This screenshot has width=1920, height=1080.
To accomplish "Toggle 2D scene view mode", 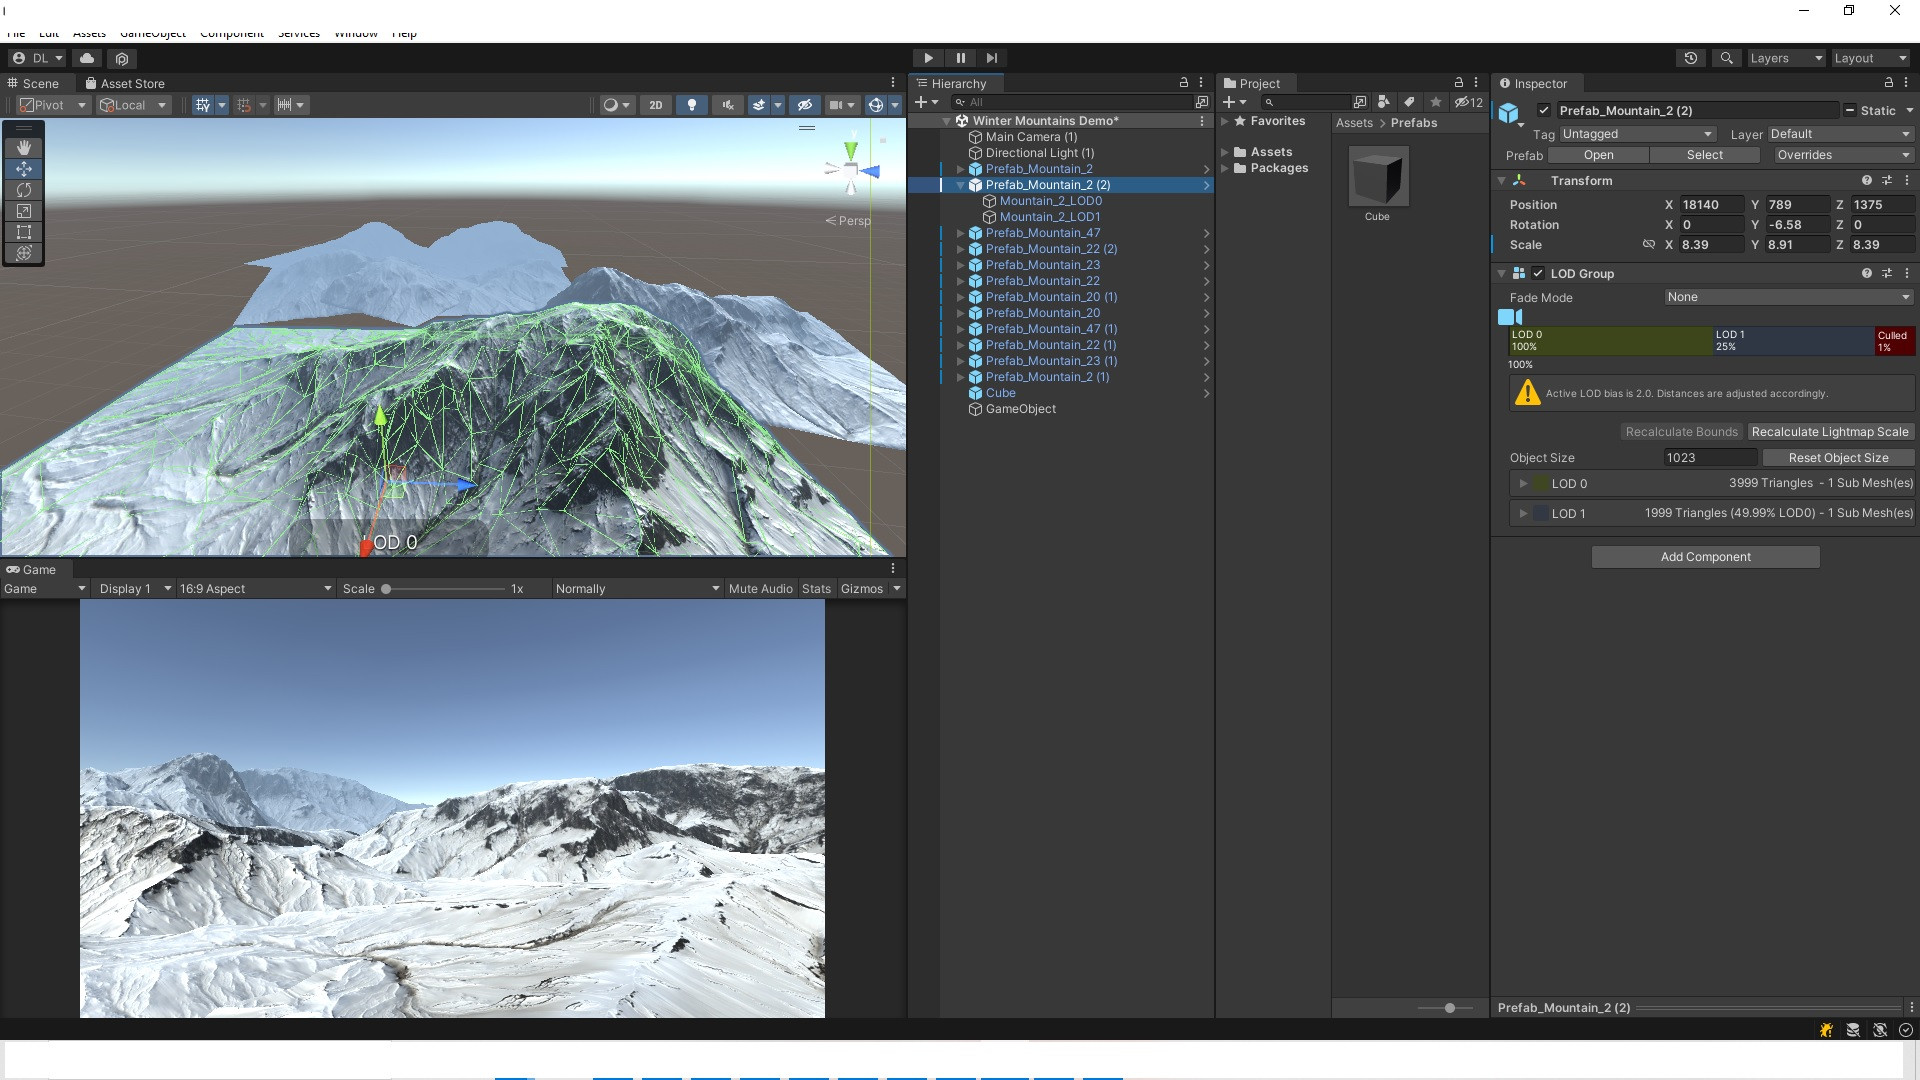I will click(x=655, y=105).
